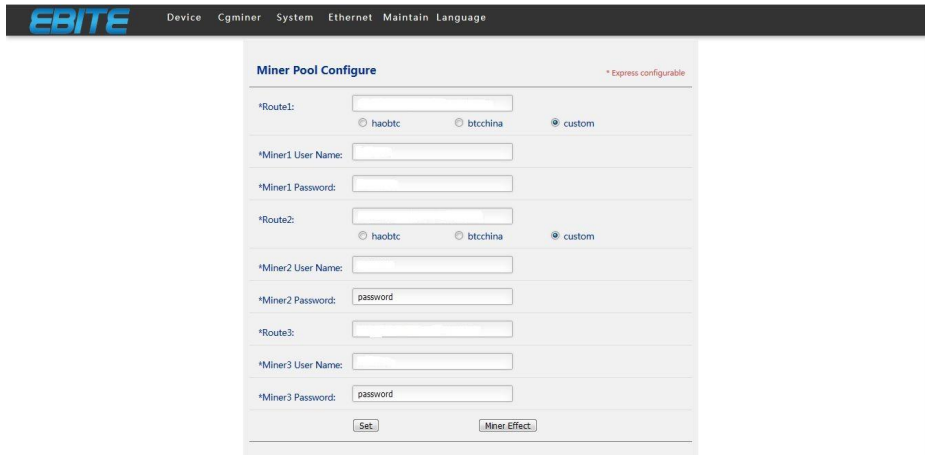The width and height of the screenshot is (925, 459).
Task: Select haobtc radio for Route2
Action: pyautogui.click(x=362, y=237)
